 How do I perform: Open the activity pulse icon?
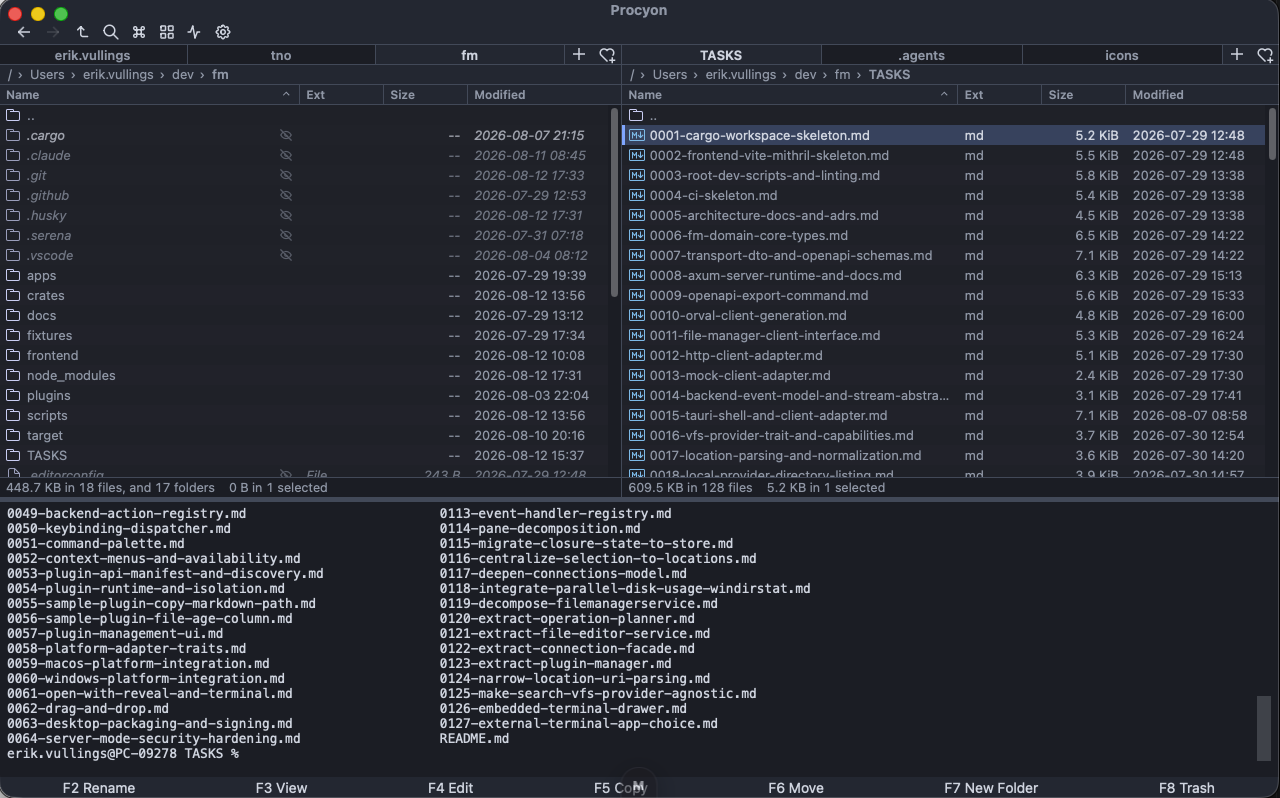click(195, 32)
